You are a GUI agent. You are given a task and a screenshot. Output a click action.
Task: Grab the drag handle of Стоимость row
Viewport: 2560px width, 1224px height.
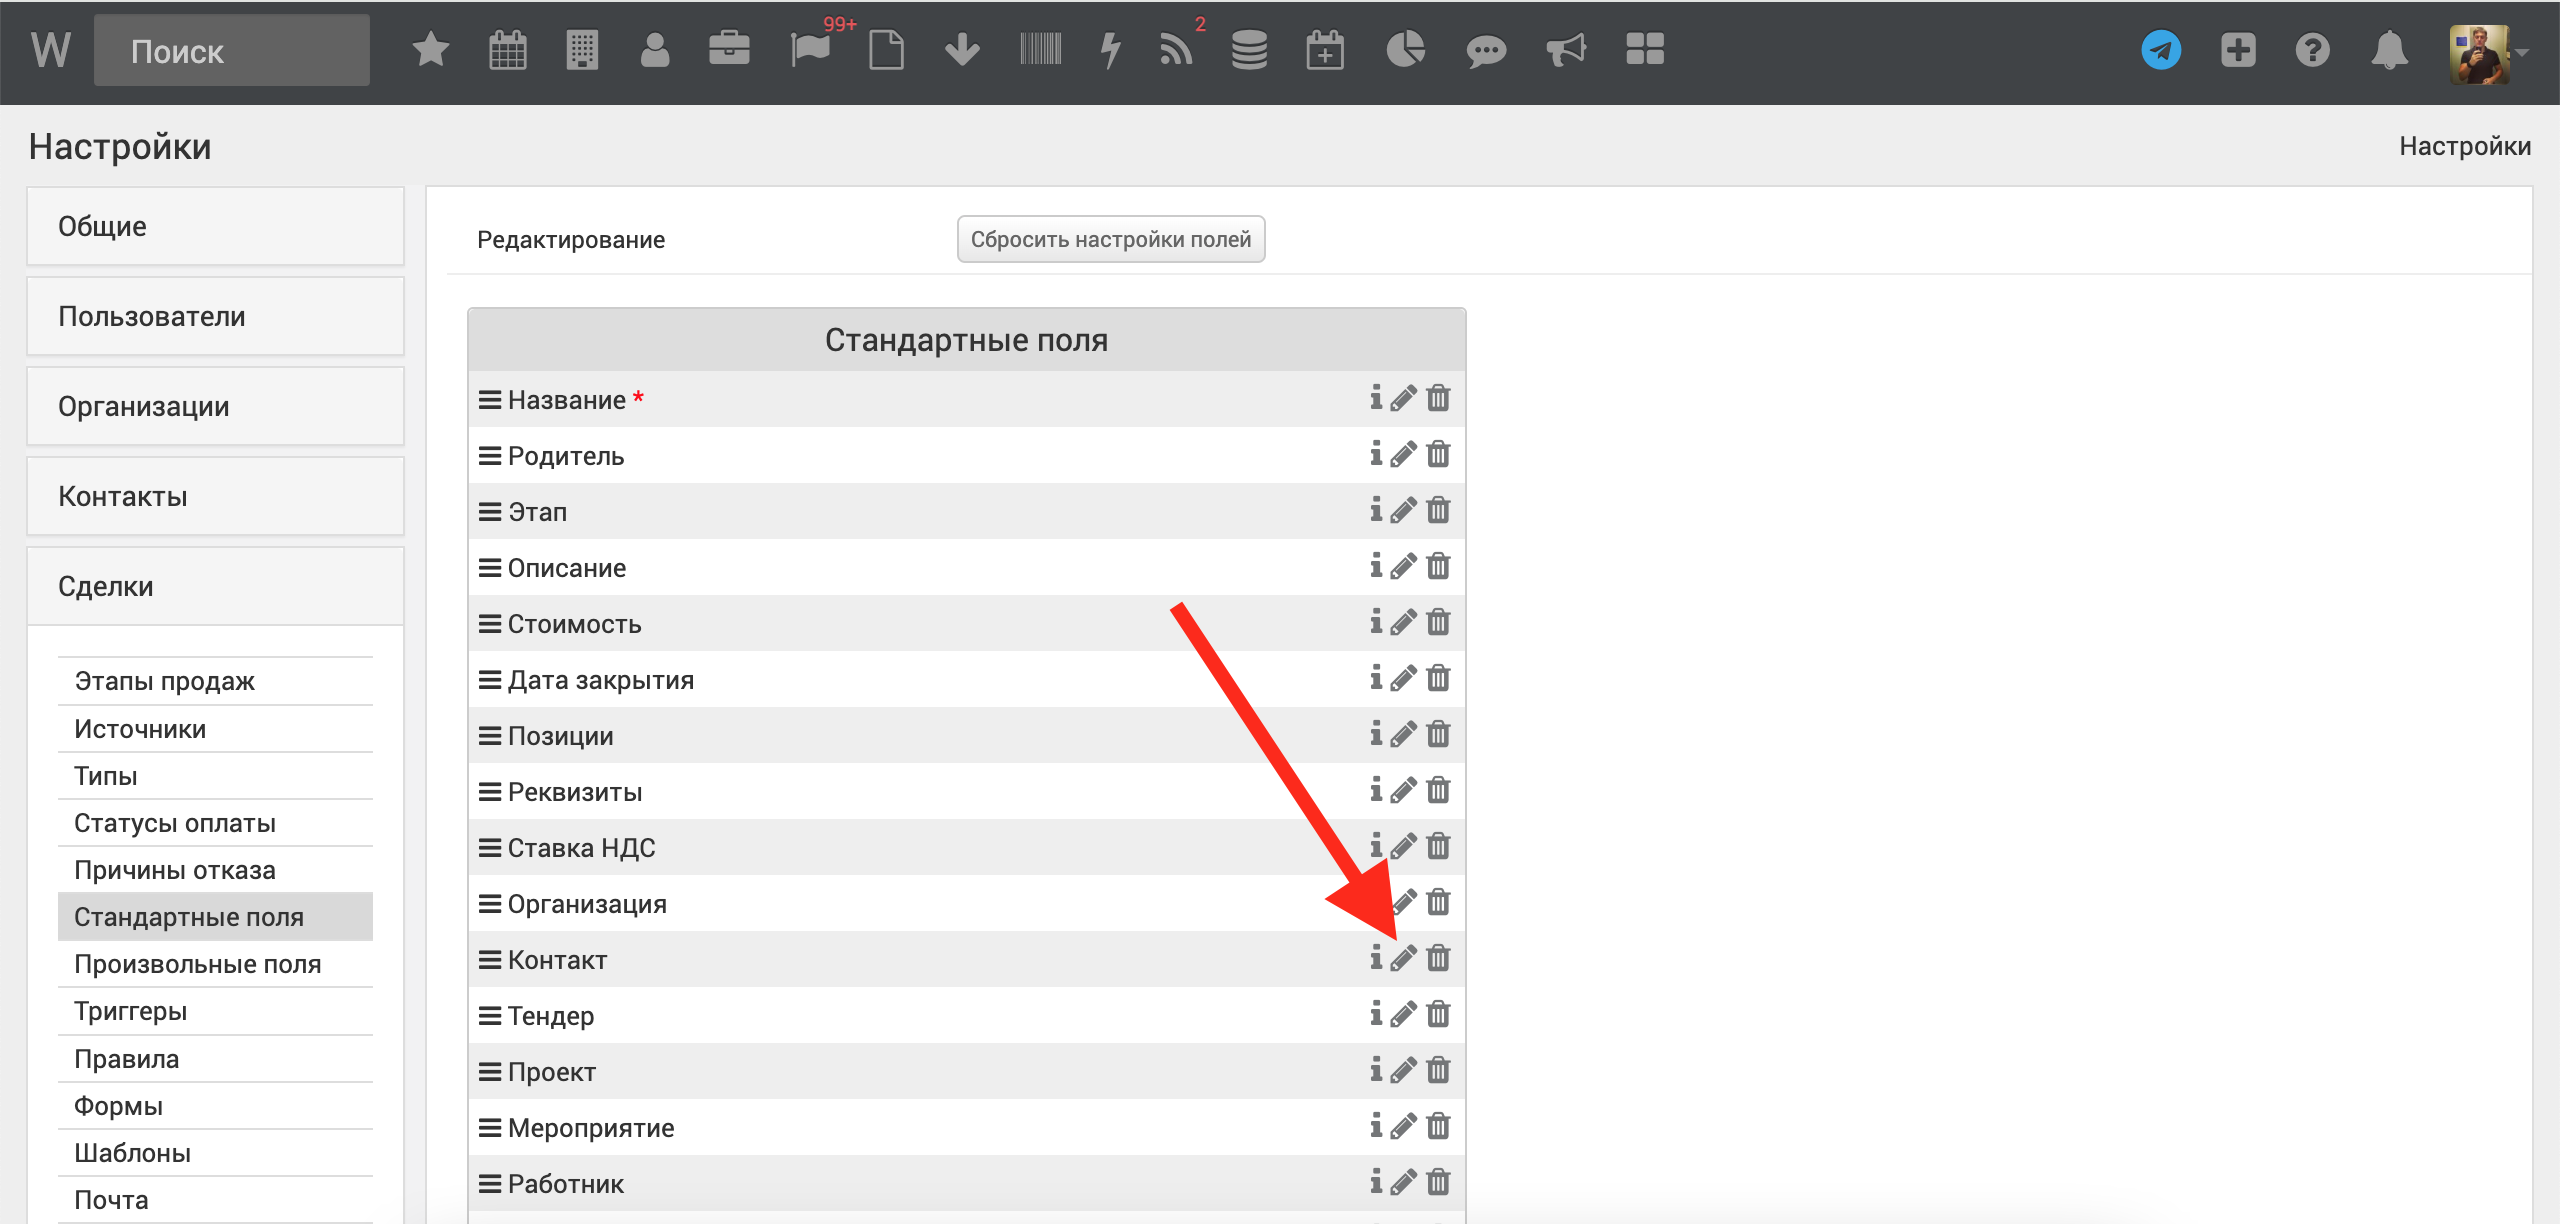tap(490, 624)
